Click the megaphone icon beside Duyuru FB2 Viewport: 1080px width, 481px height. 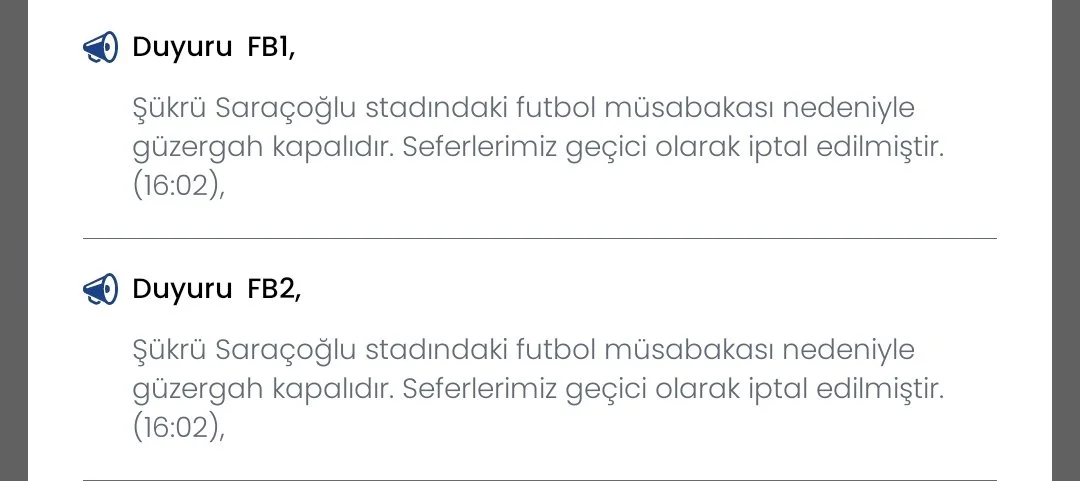click(100, 290)
